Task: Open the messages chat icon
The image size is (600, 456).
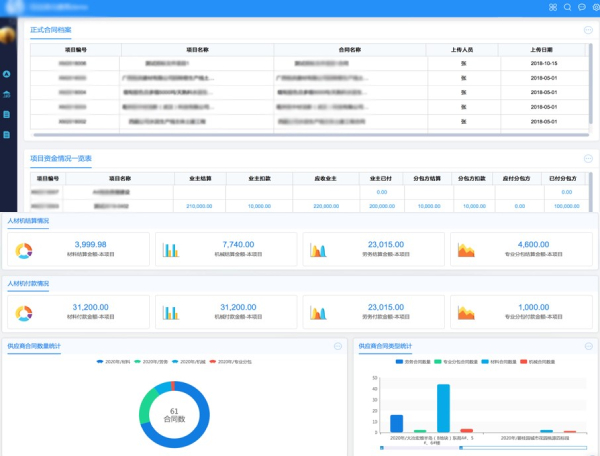Action: pos(582,7)
